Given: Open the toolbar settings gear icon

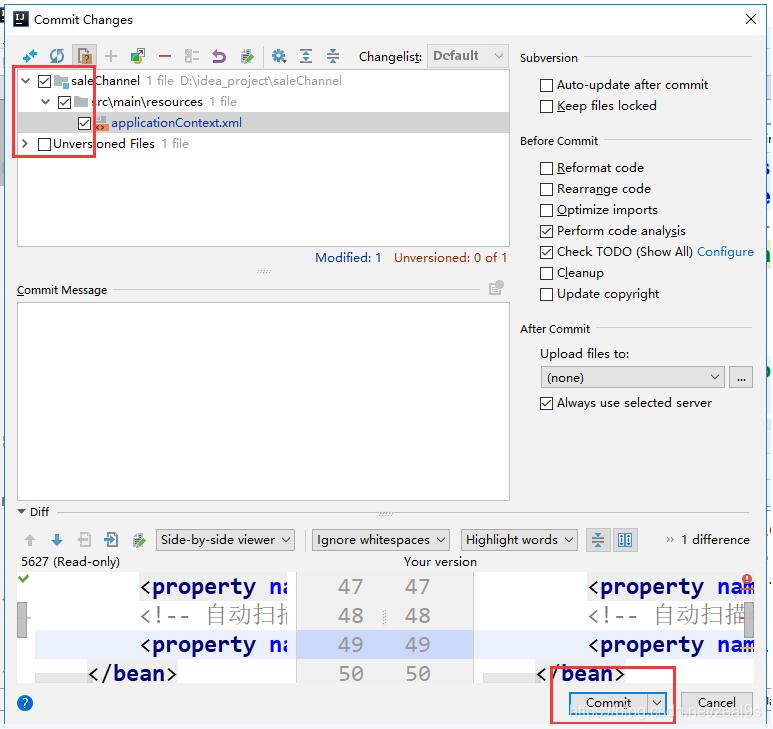Looking at the screenshot, I should pyautogui.click(x=279, y=57).
